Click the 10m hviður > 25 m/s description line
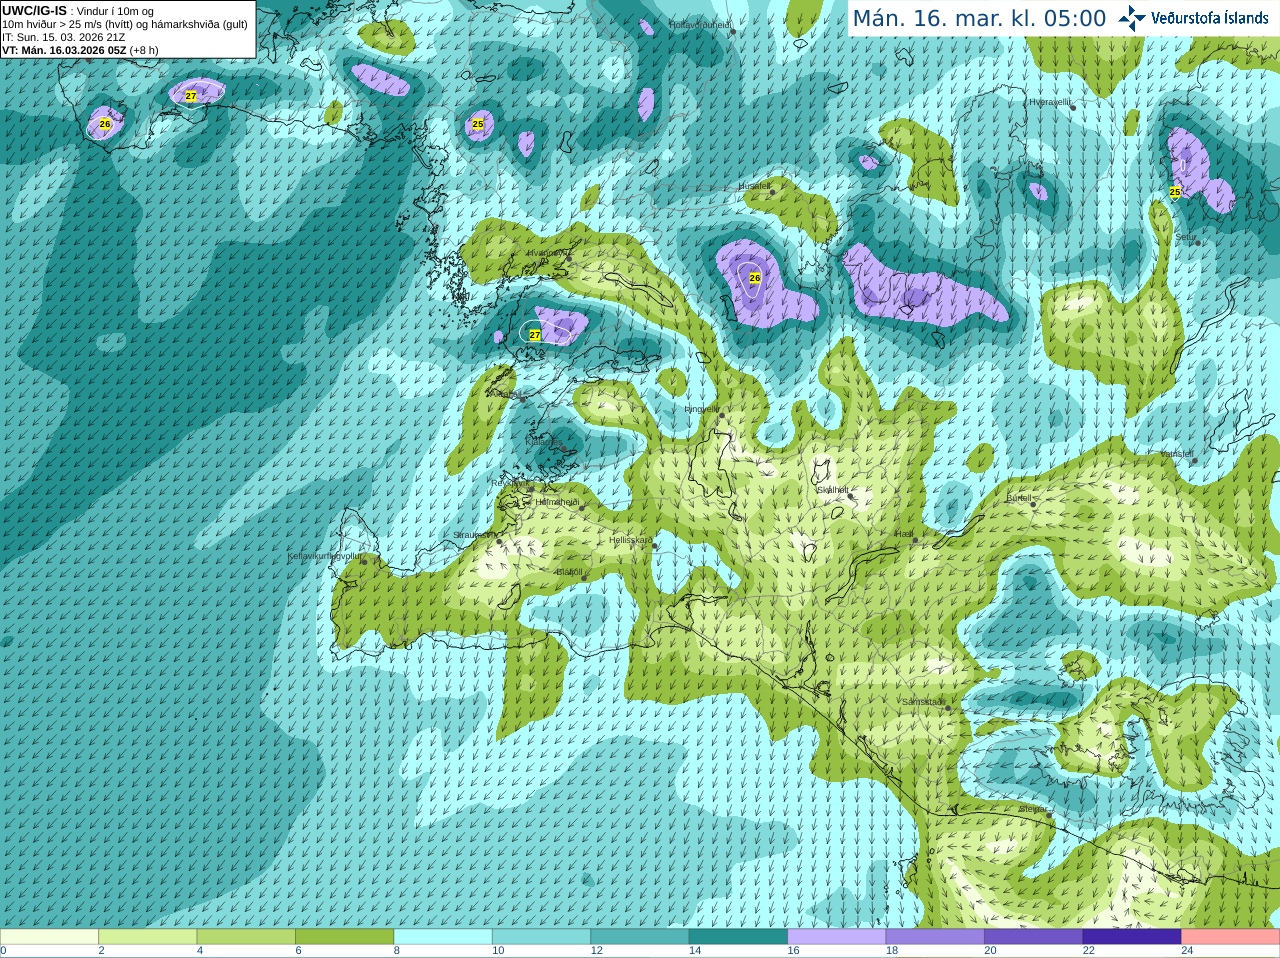Viewport: 1280px width, 958px height. (125, 24)
